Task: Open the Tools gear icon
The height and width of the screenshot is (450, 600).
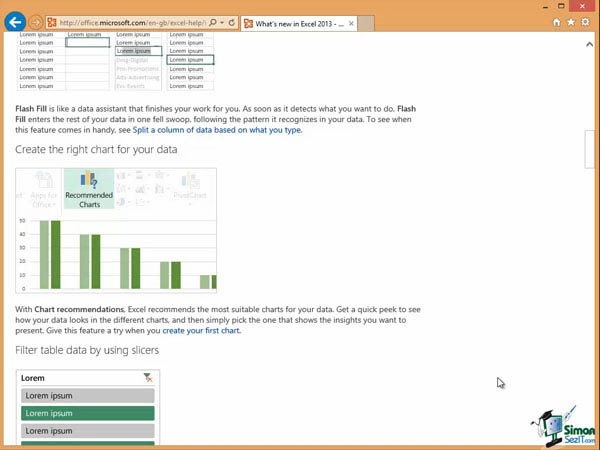Action: (x=585, y=22)
